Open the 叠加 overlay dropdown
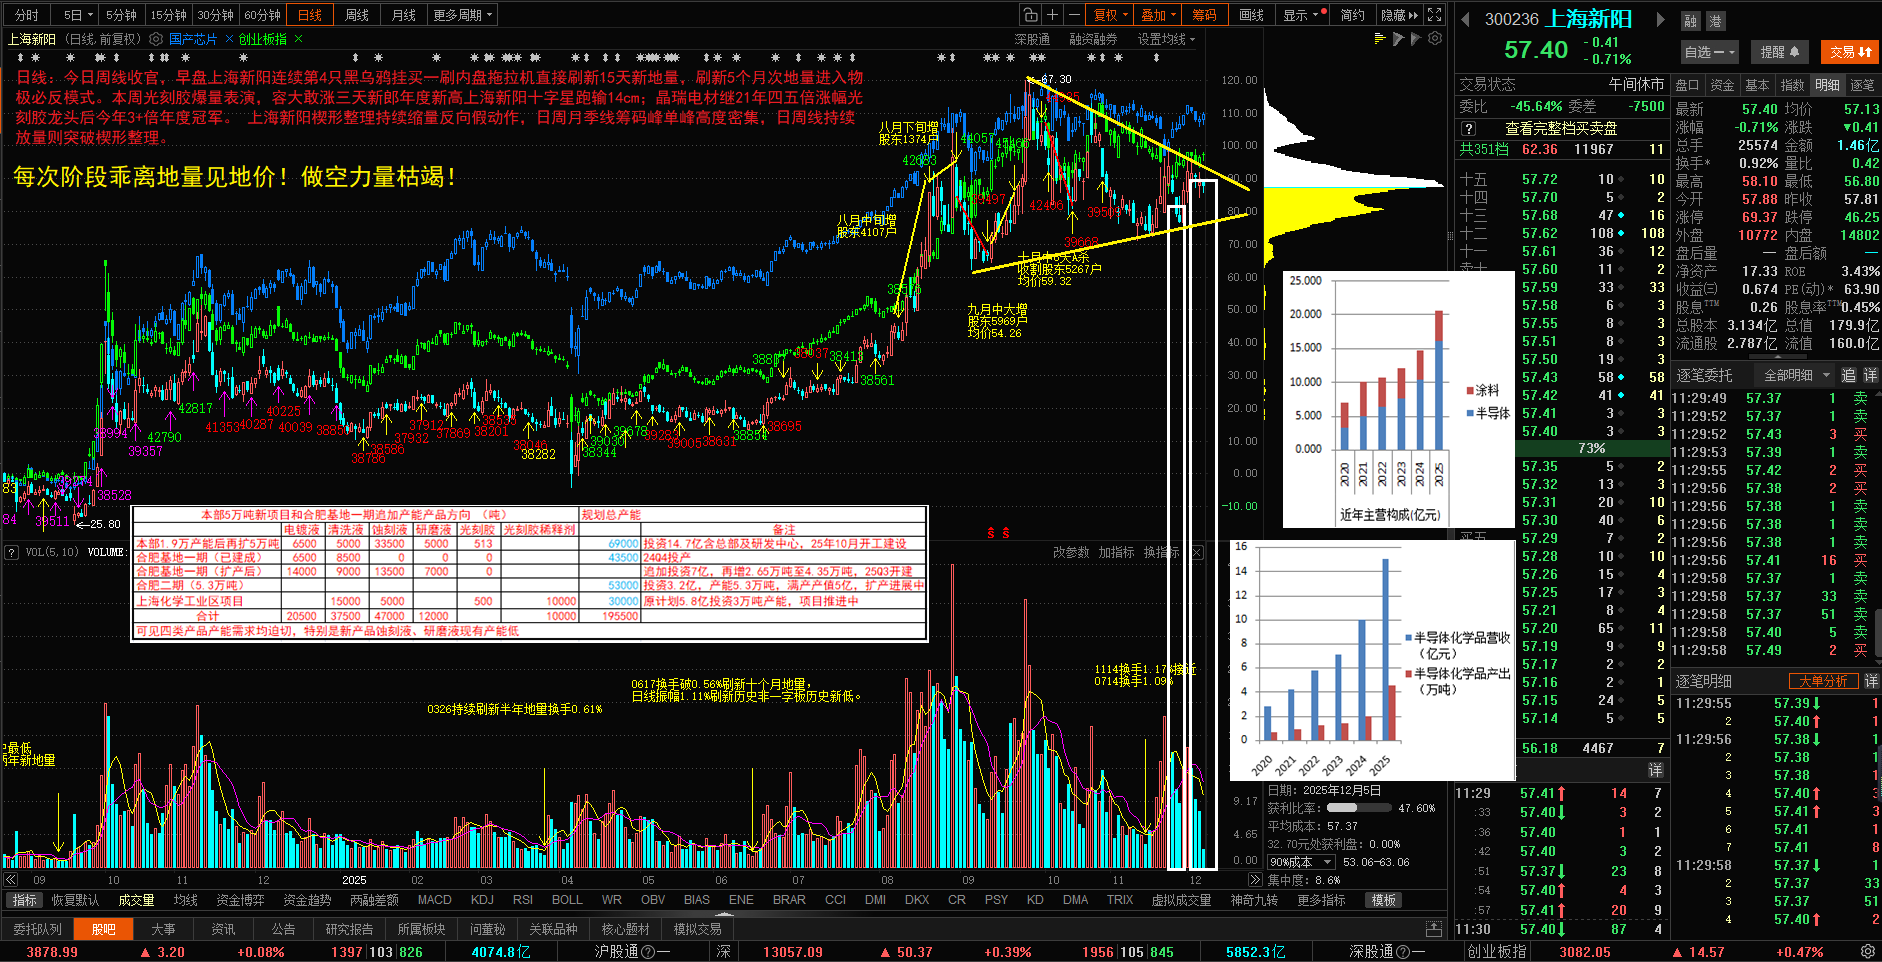This screenshot has width=1882, height=962. tap(1158, 15)
